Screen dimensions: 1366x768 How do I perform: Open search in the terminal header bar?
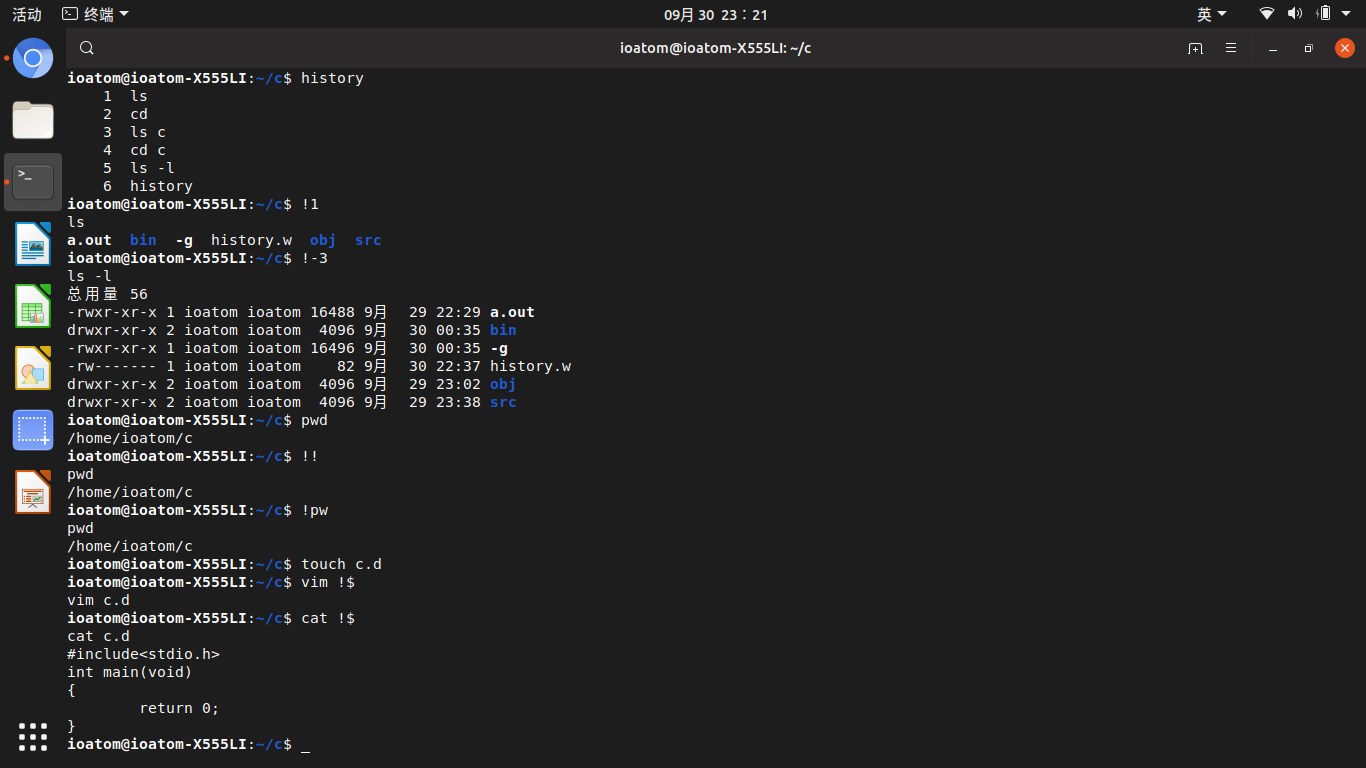click(x=87, y=48)
